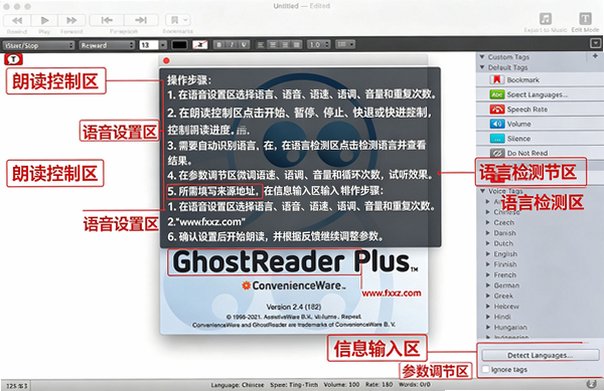Screen dimensions: 604x391
Task: Click the ConvenienceWare logo in about window
Action: (x=293, y=286)
